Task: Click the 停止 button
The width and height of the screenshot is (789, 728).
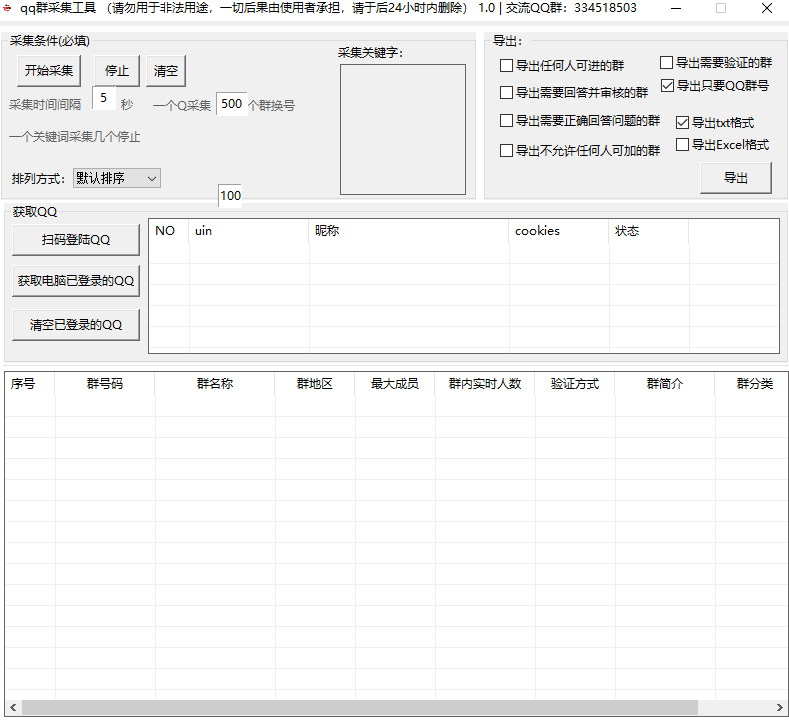Action: pos(117,70)
